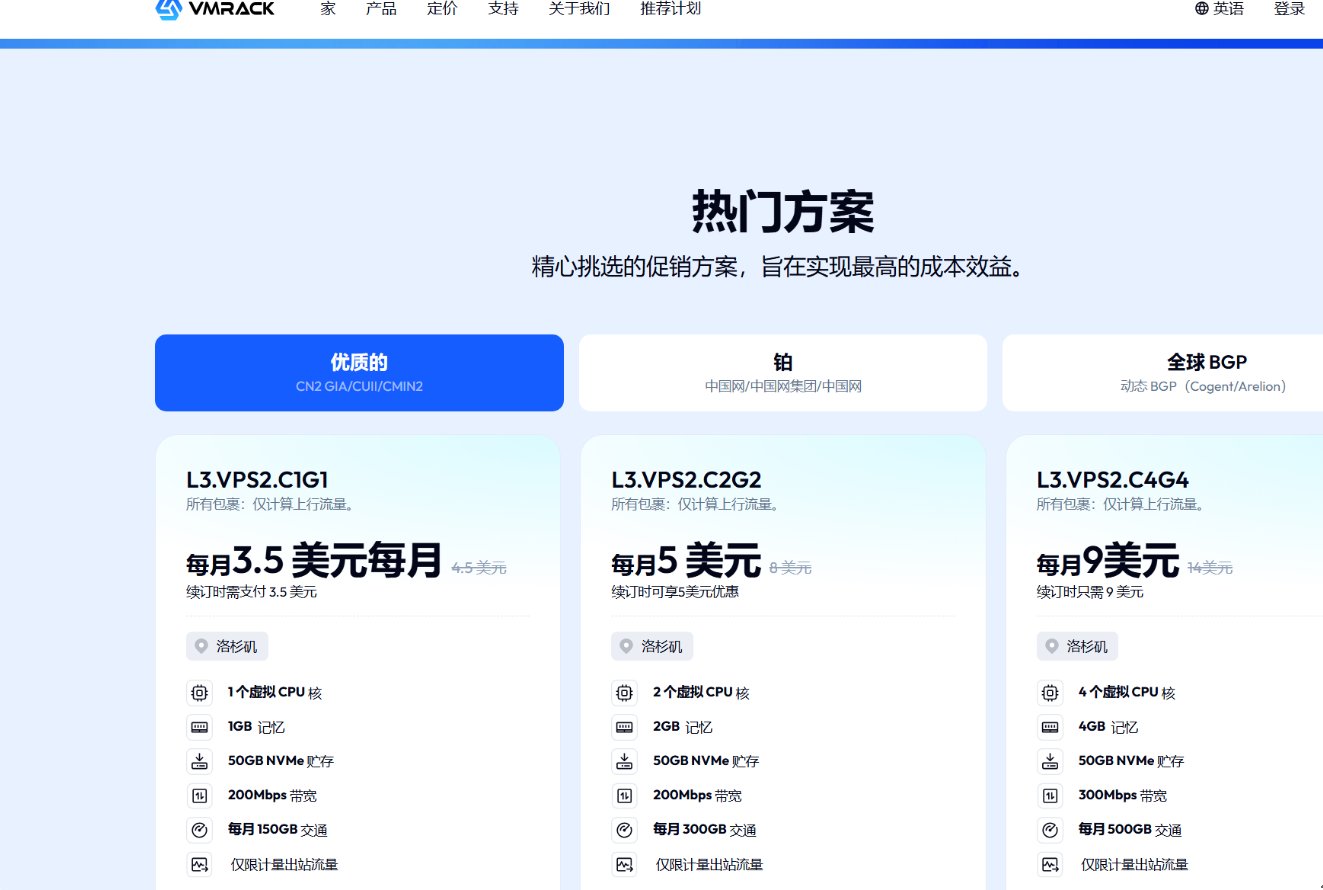Click the outbound traffic chart icon in L3.VPS2.C4G4 card

tap(1050, 864)
